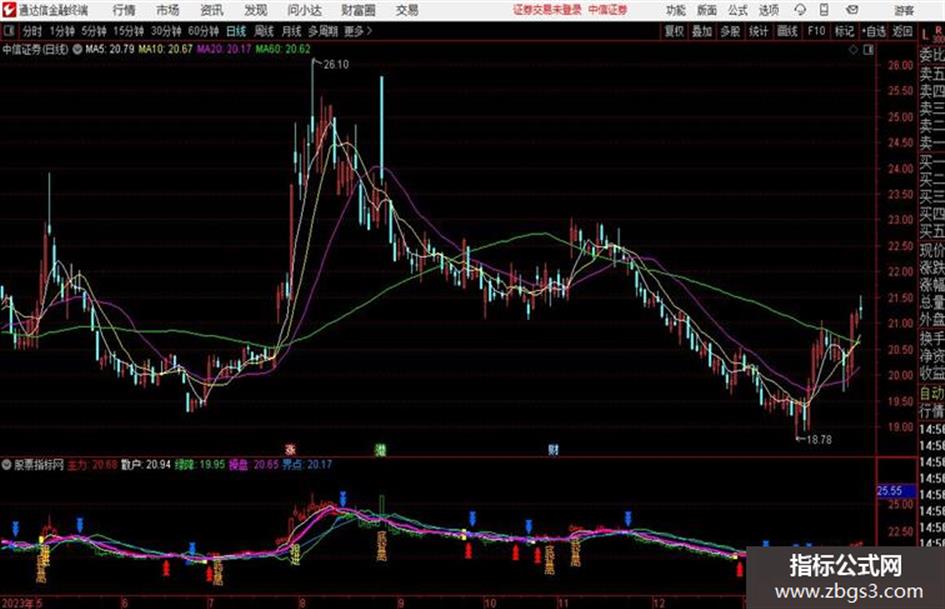945x609 pixels.
Task: Click the 复权 toolbar button
Action: tap(674, 31)
